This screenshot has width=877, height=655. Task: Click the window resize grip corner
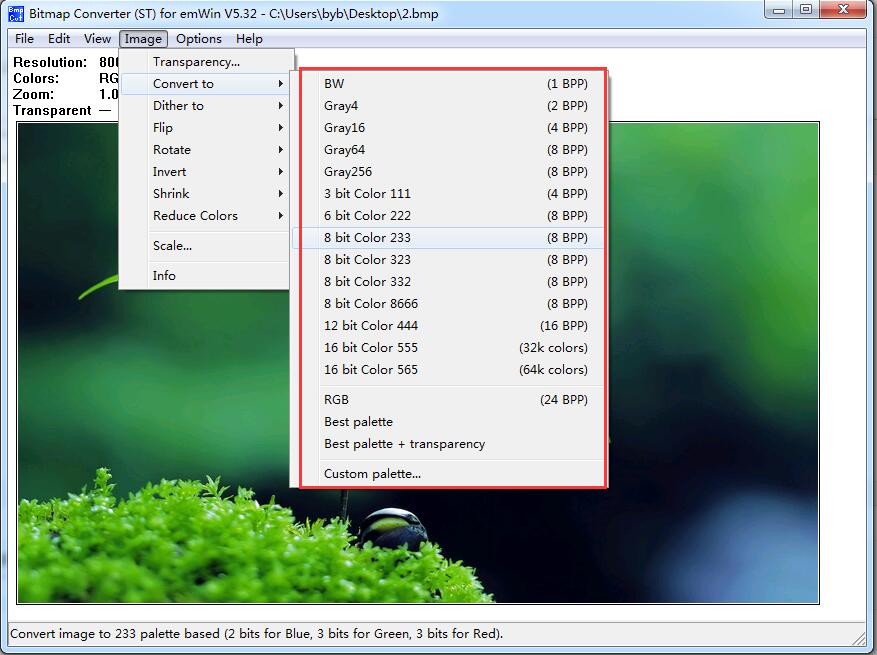tap(858, 637)
